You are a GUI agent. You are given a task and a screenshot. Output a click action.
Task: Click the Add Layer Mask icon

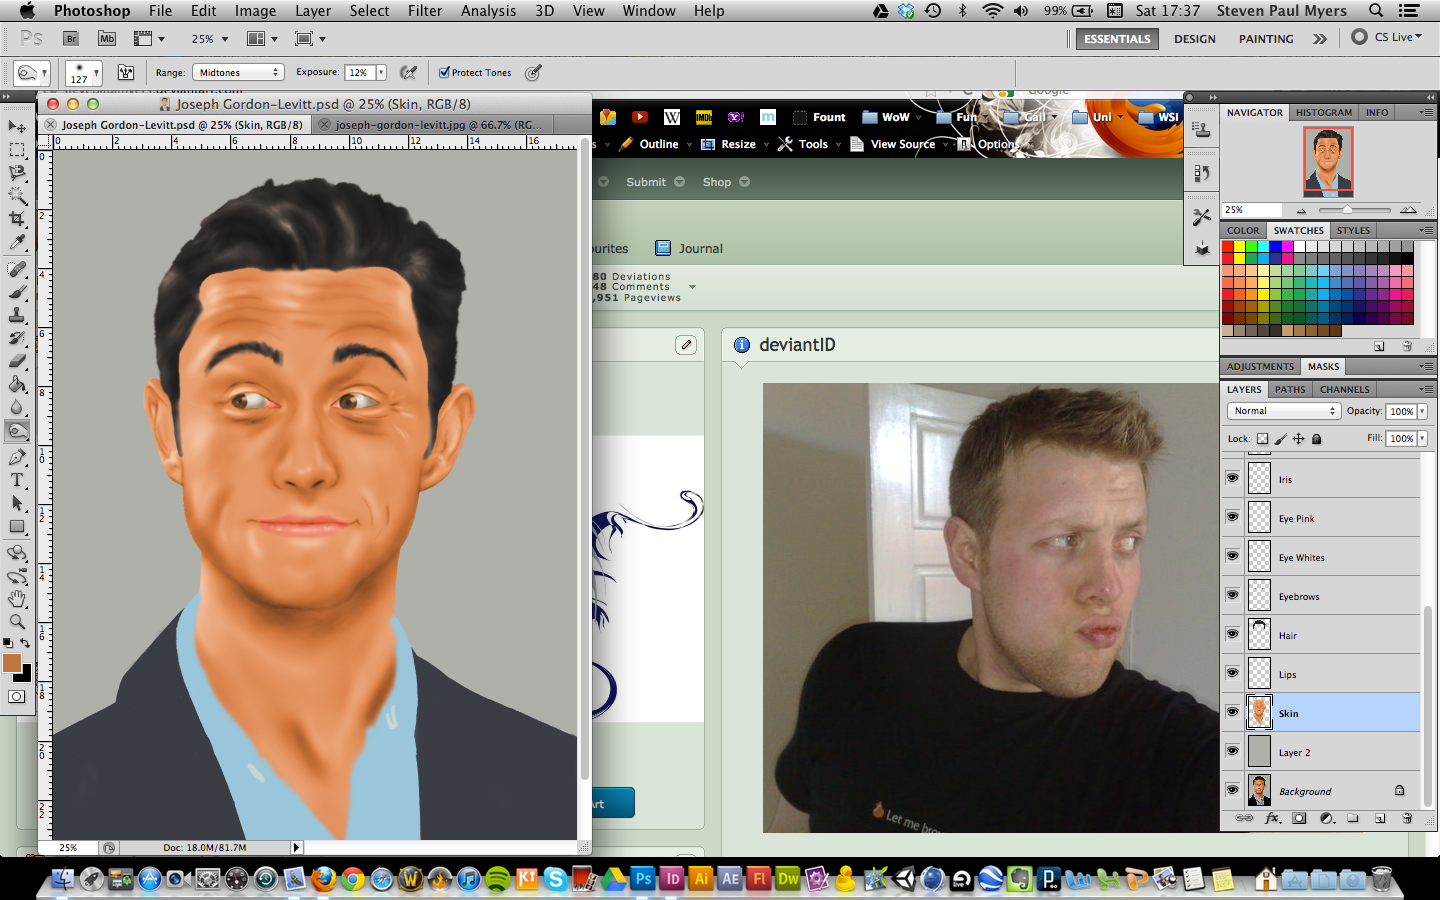tap(1299, 818)
